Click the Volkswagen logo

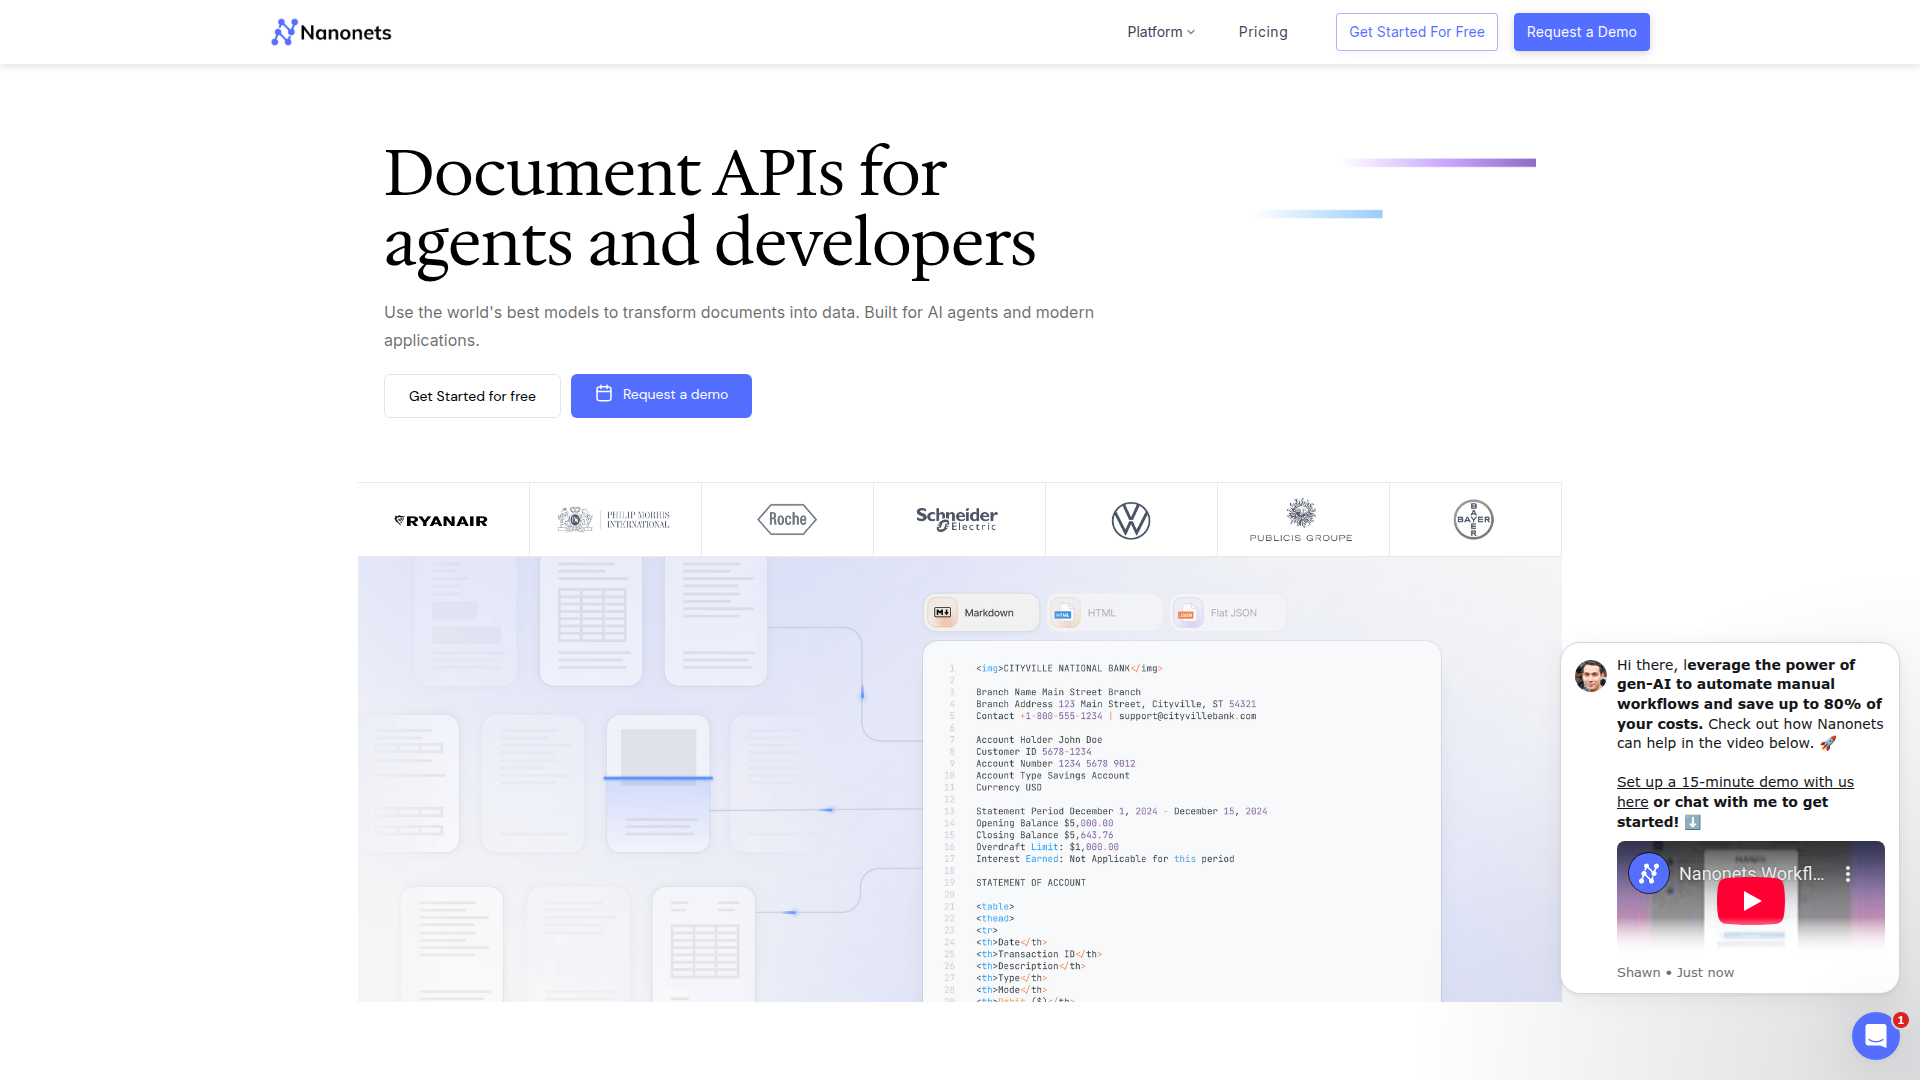(x=1131, y=520)
